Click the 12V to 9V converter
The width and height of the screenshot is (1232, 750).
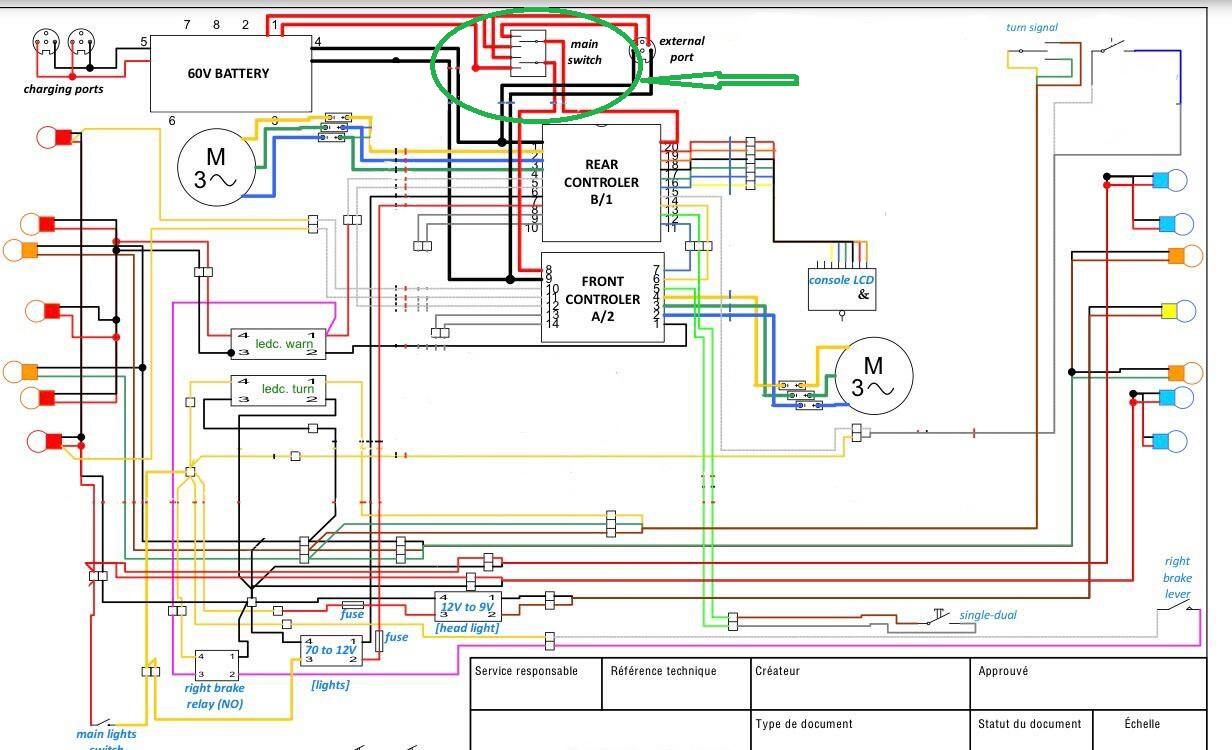tap(467, 607)
